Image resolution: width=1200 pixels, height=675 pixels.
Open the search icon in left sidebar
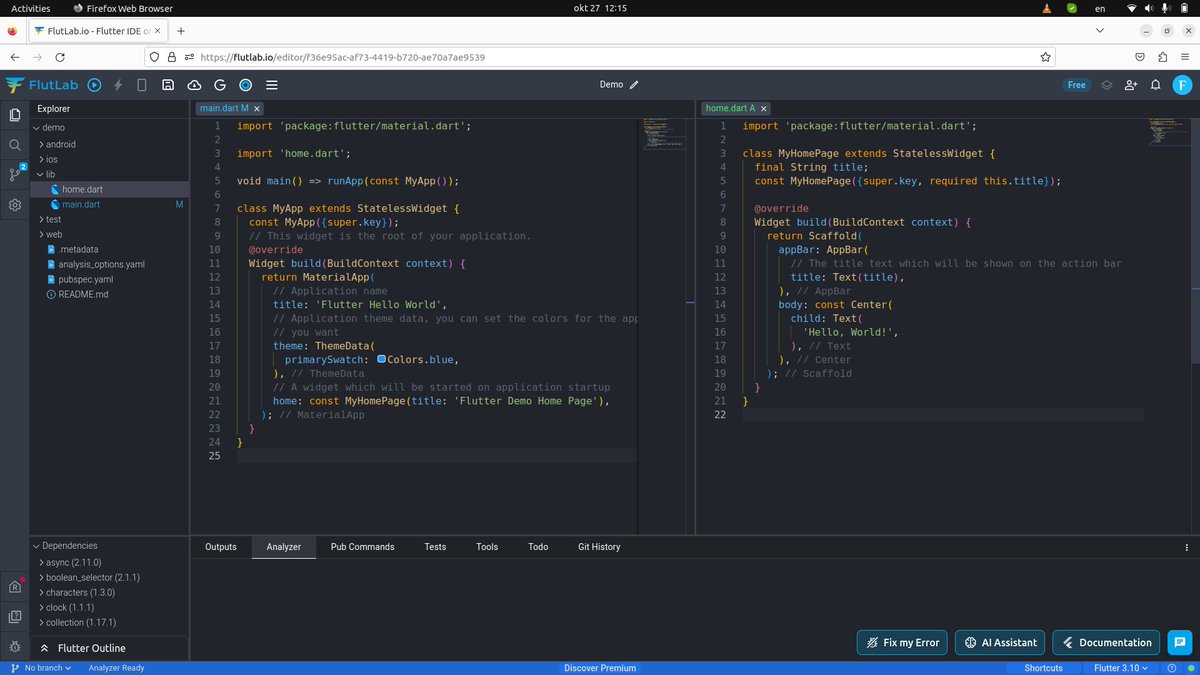(x=15, y=145)
